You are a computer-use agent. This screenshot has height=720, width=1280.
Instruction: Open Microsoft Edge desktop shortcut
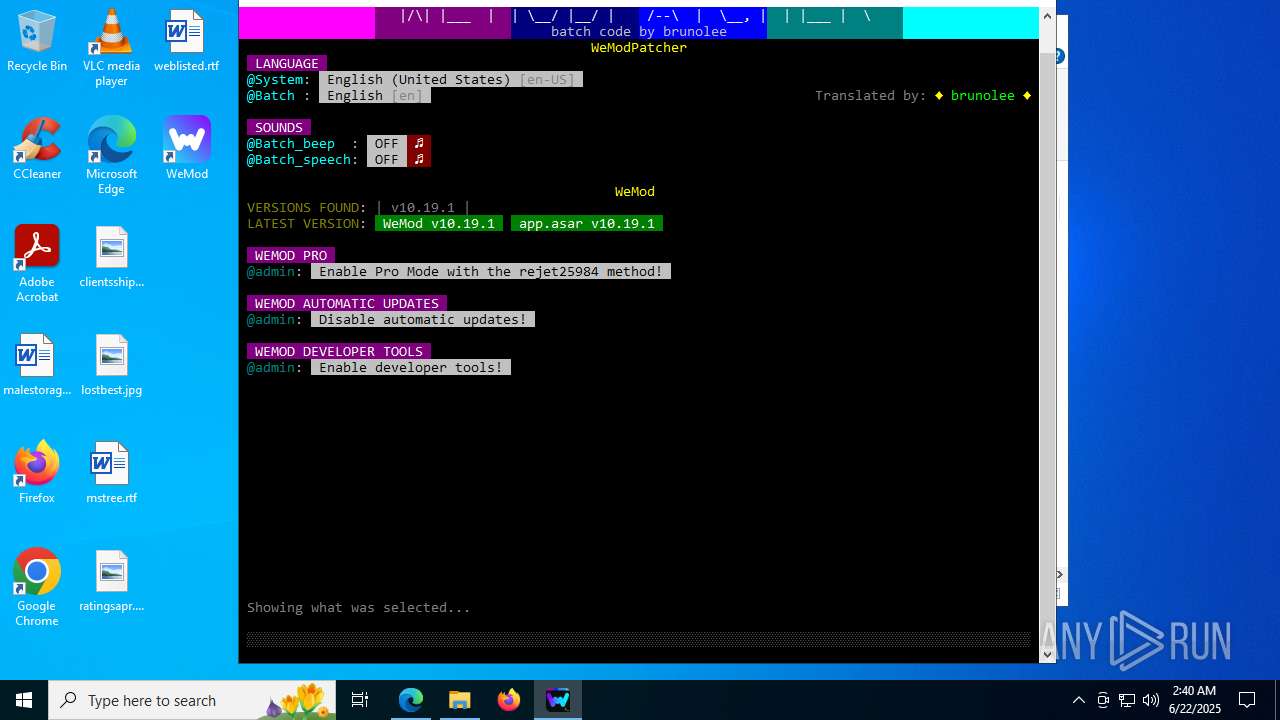pyautogui.click(x=111, y=155)
